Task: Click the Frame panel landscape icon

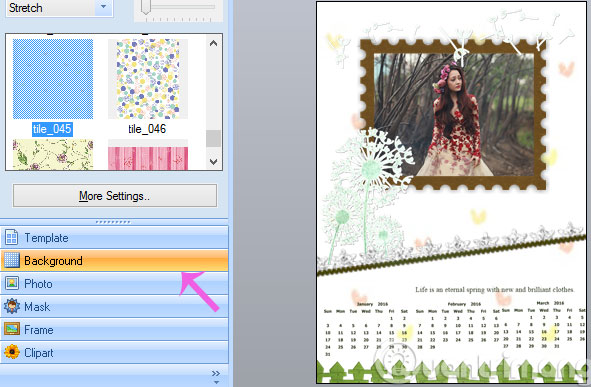Action: (x=12, y=329)
